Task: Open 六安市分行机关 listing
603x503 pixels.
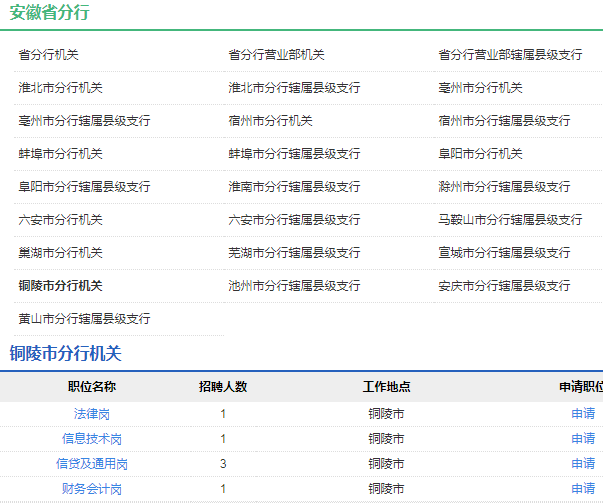Action: (60, 220)
